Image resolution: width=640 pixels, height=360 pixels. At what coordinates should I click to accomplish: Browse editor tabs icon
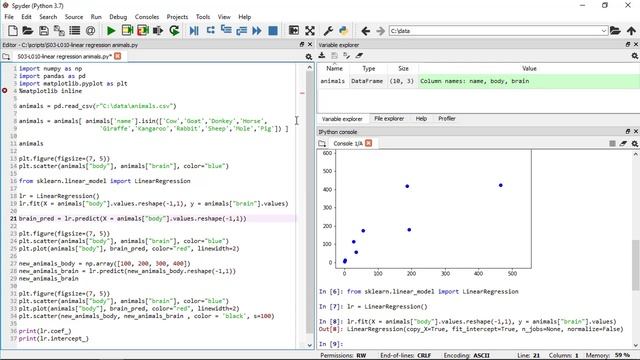[6, 56]
